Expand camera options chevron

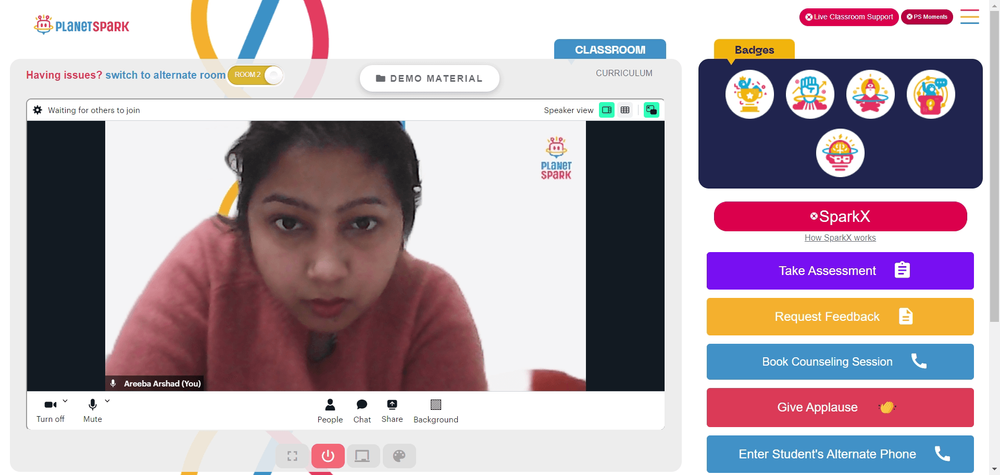click(65, 400)
